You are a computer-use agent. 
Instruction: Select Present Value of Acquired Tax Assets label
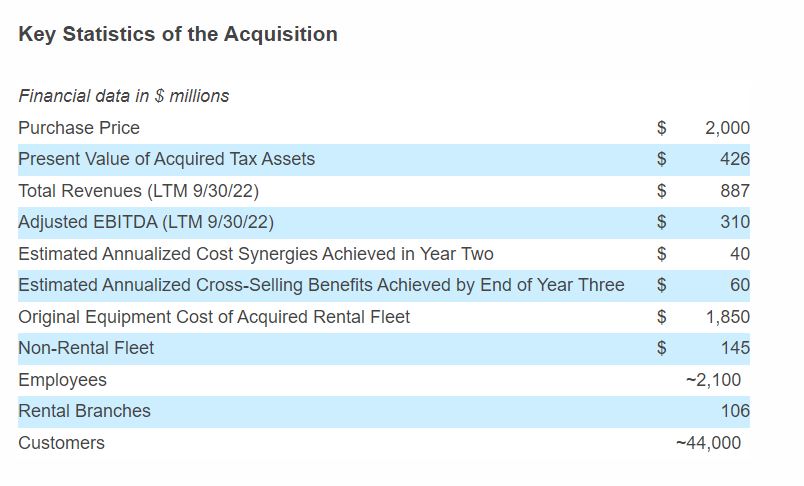[x=166, y=159]
